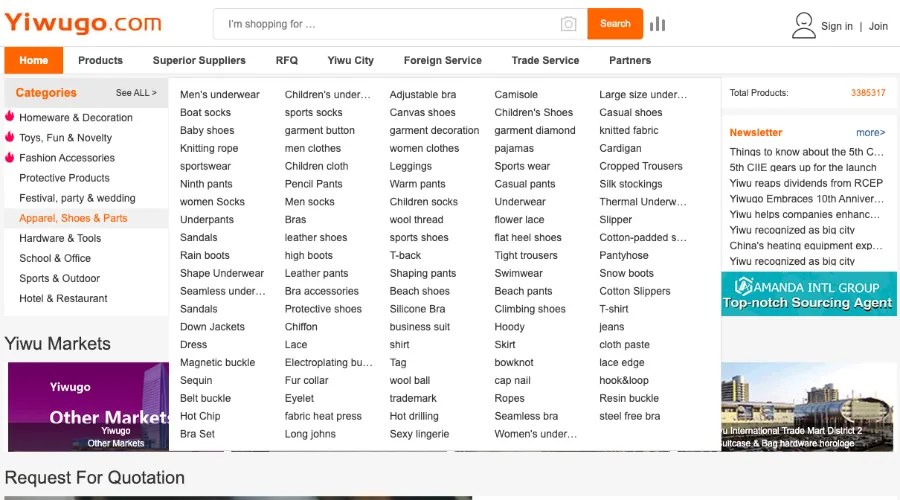
Task: Open Fur collar subcategory
Action: tap(307, 381)
